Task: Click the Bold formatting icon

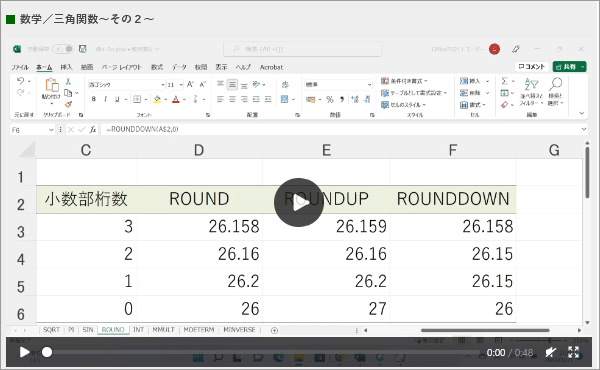Action: coord(94,99)
